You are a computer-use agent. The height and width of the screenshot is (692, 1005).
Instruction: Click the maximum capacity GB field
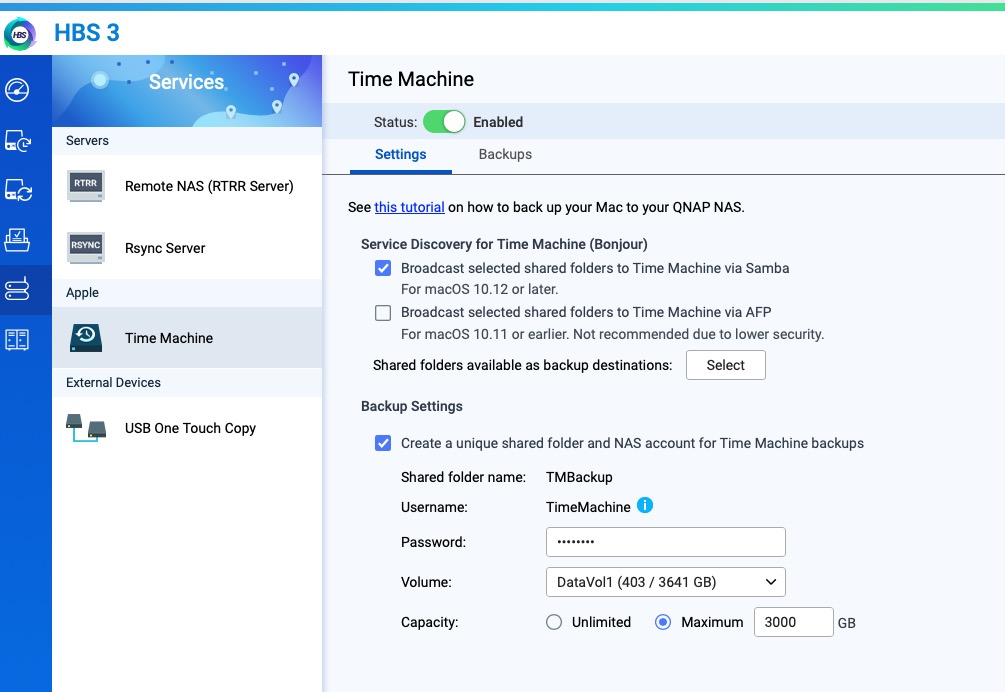coord(793,622)
